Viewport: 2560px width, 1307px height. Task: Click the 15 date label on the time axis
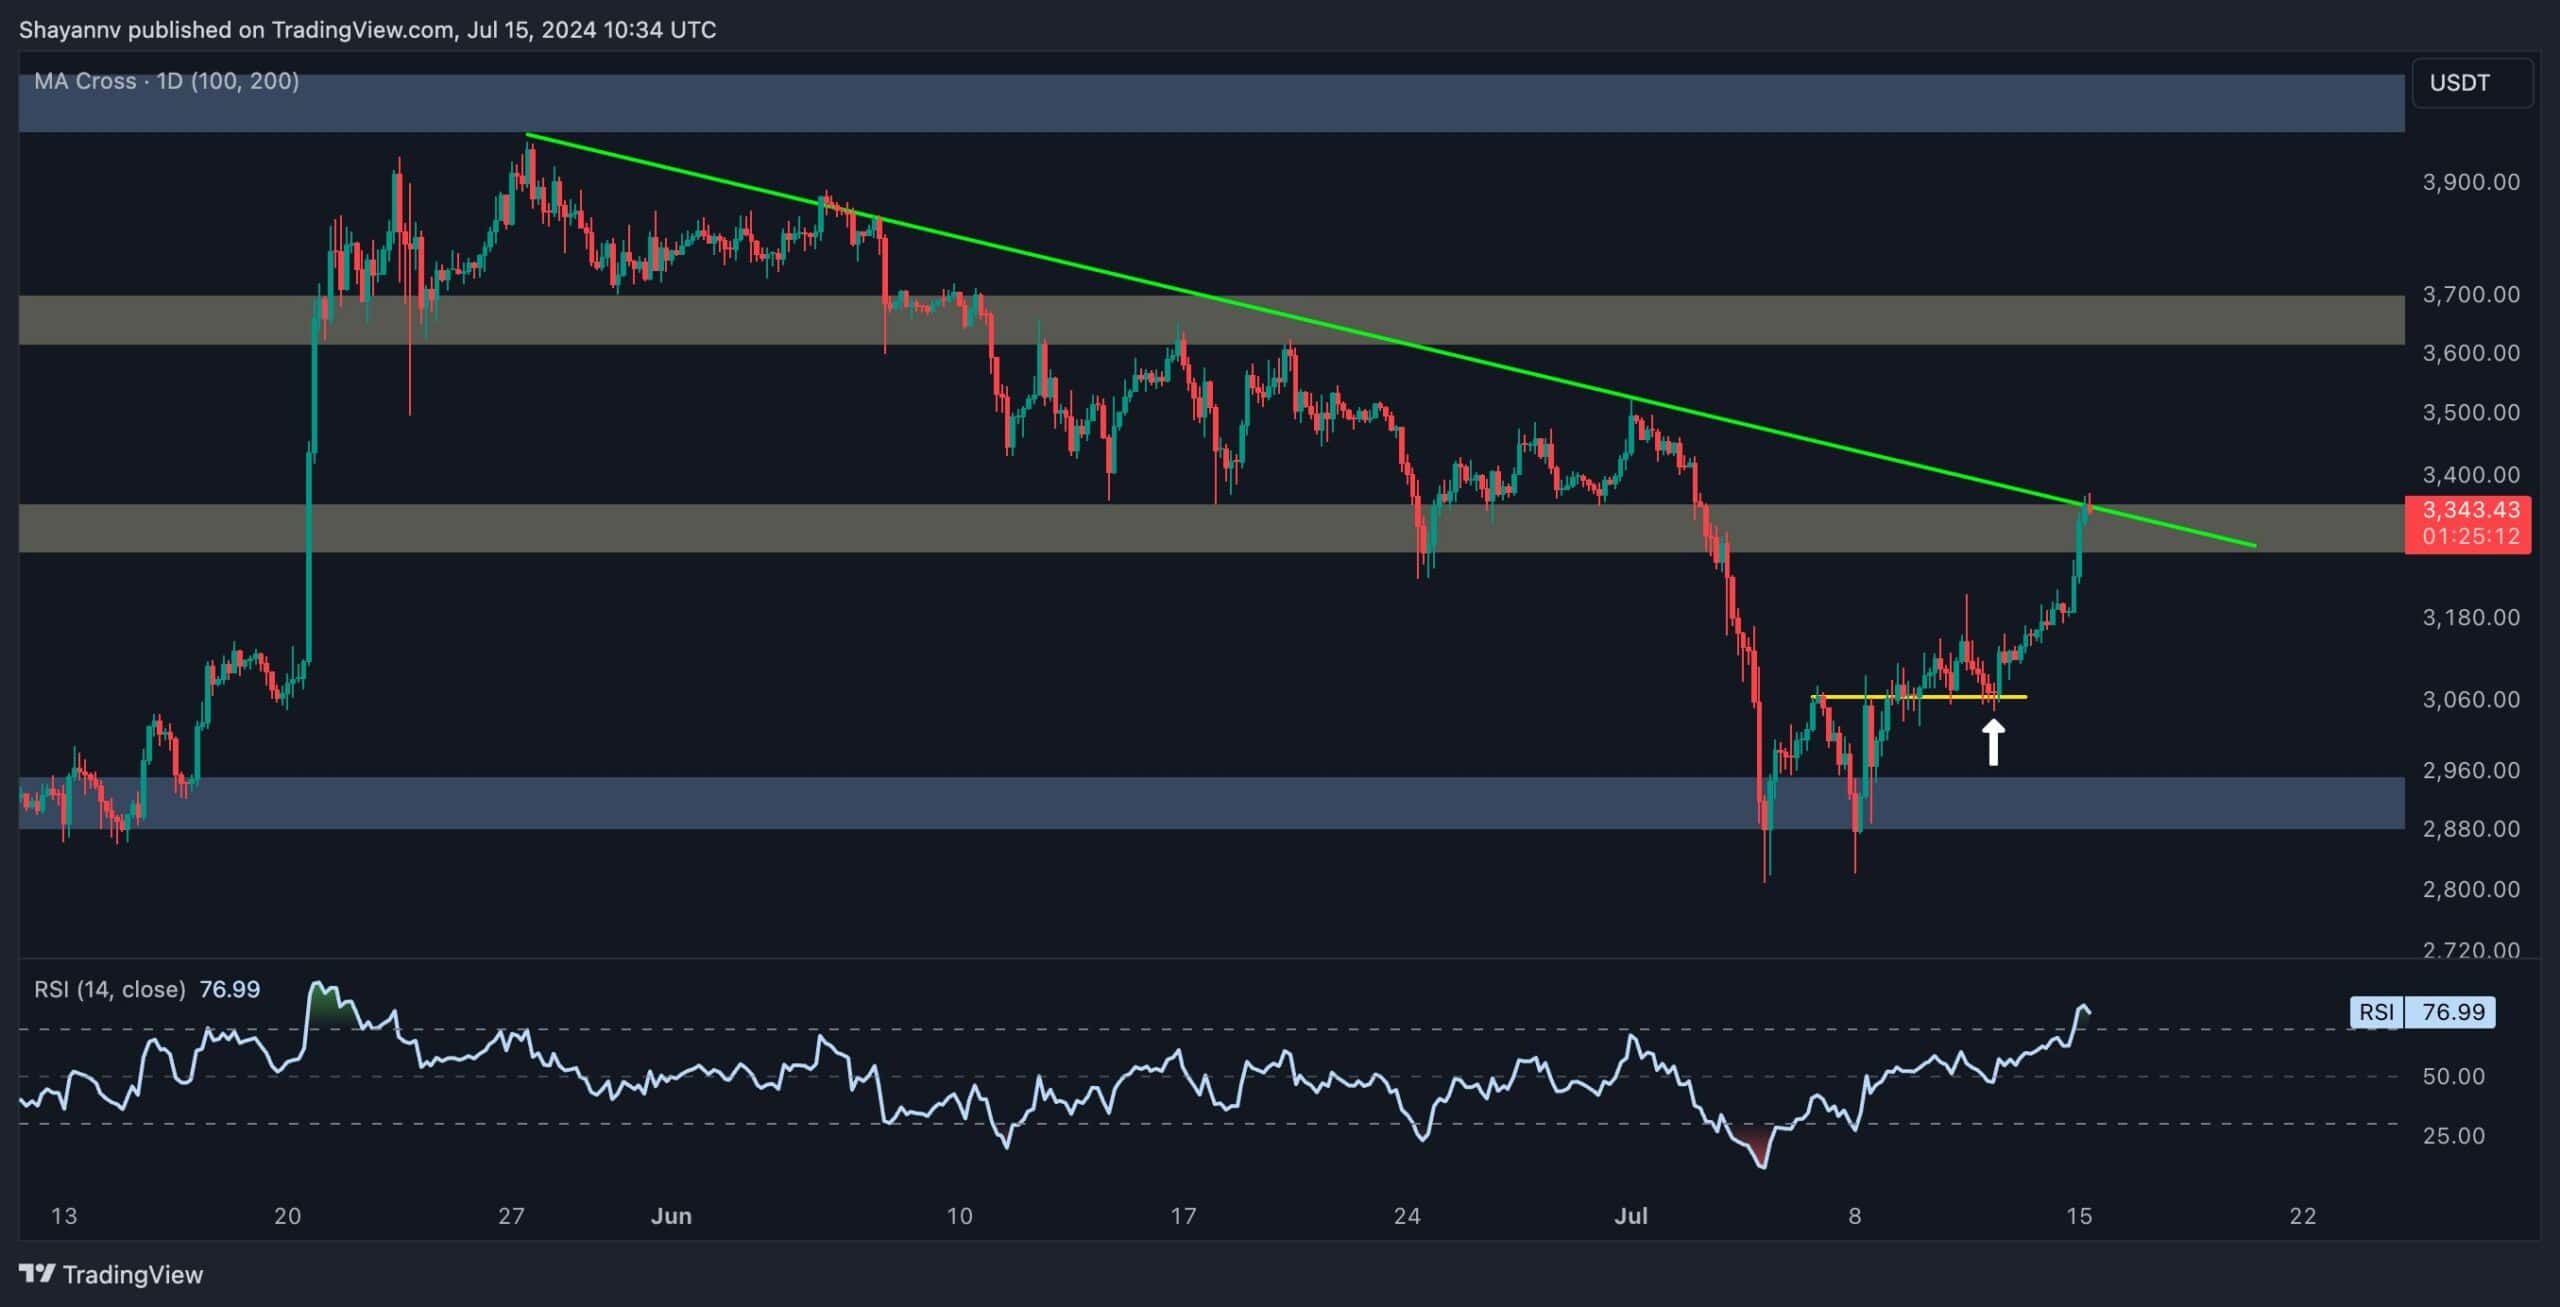2079,1216
